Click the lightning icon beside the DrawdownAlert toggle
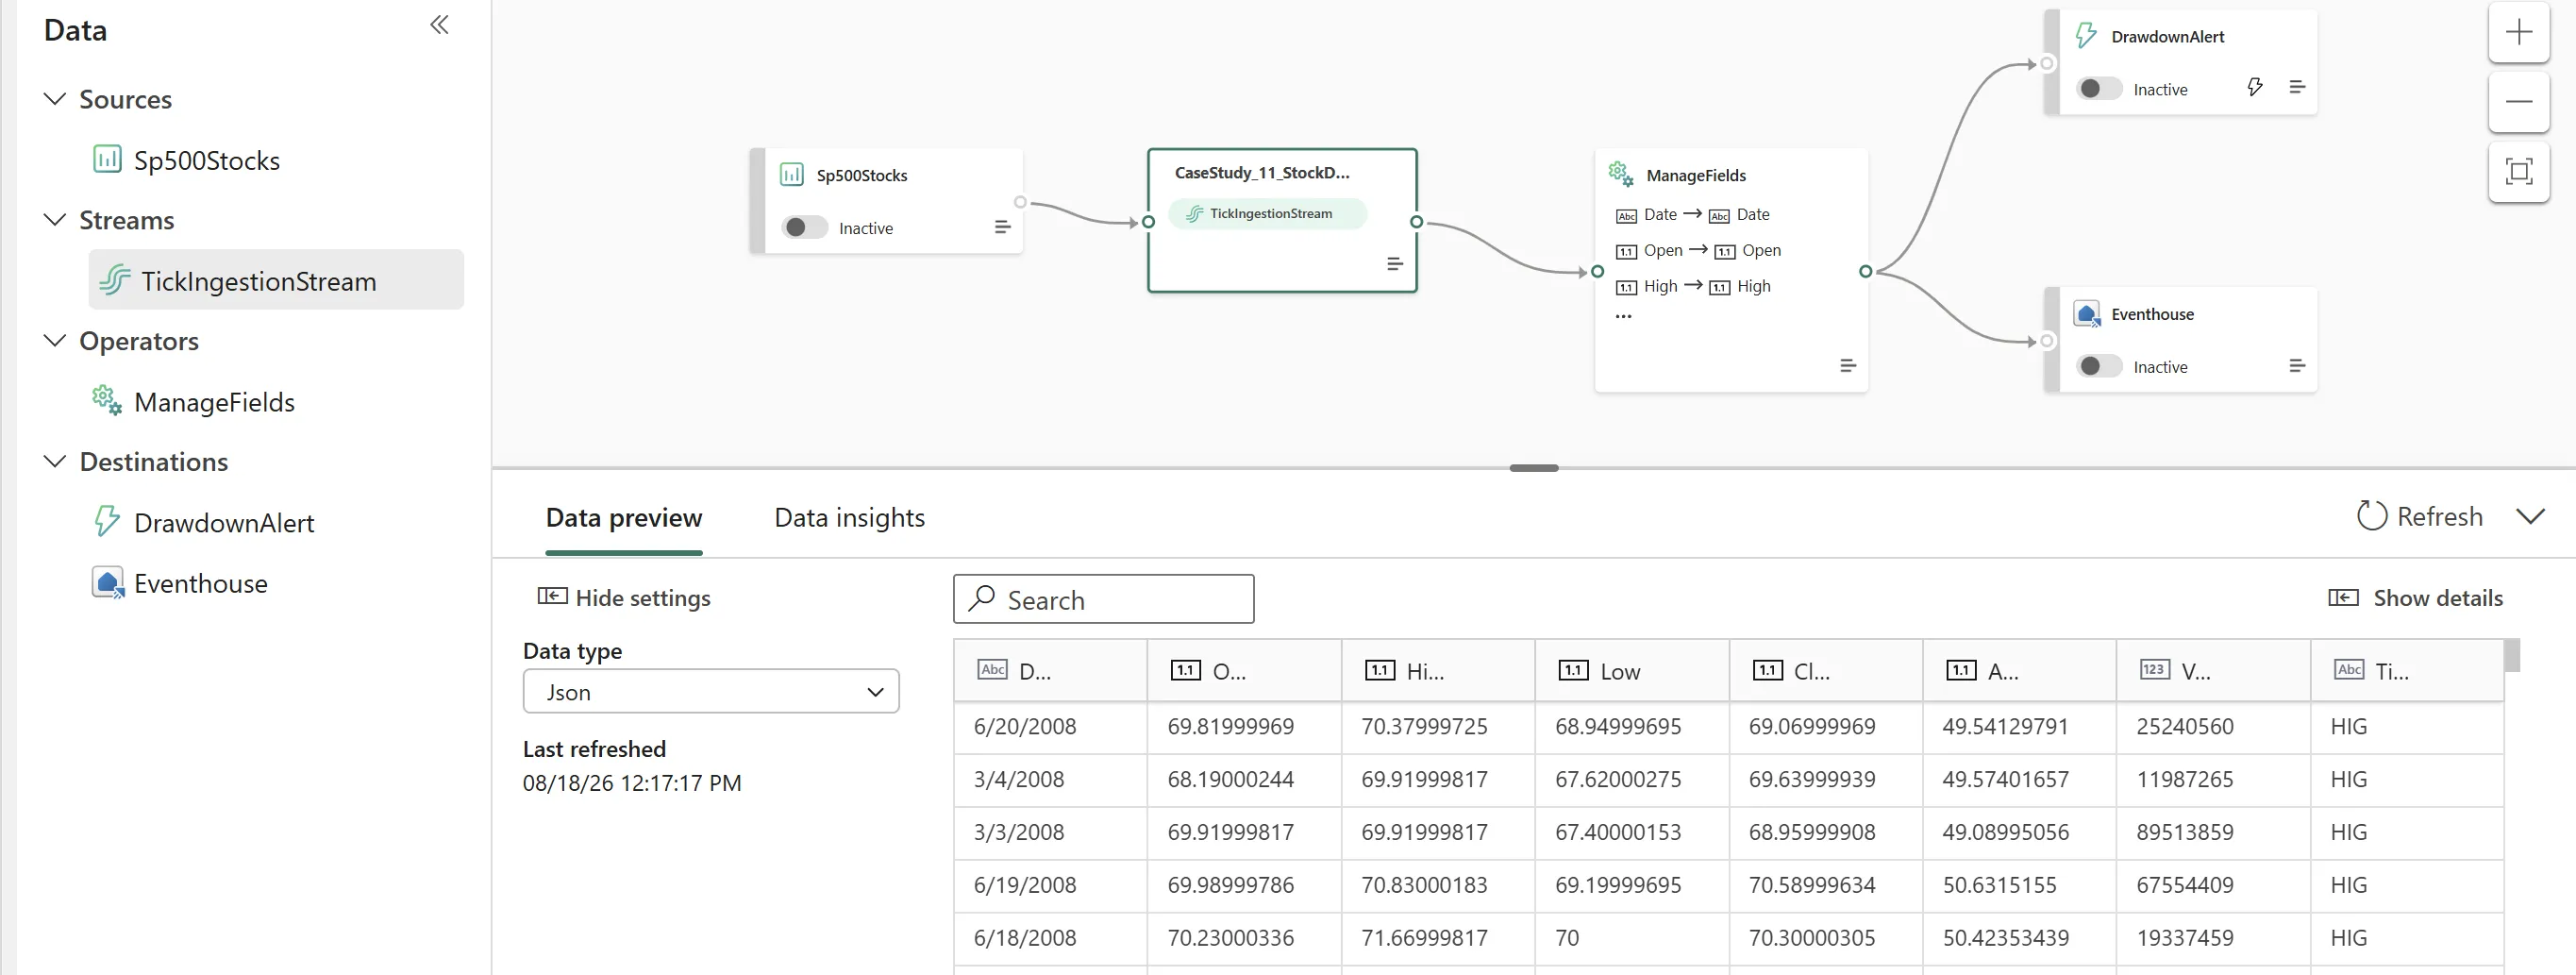Viewport: 2576px width, 975px height. [2254, 87]
